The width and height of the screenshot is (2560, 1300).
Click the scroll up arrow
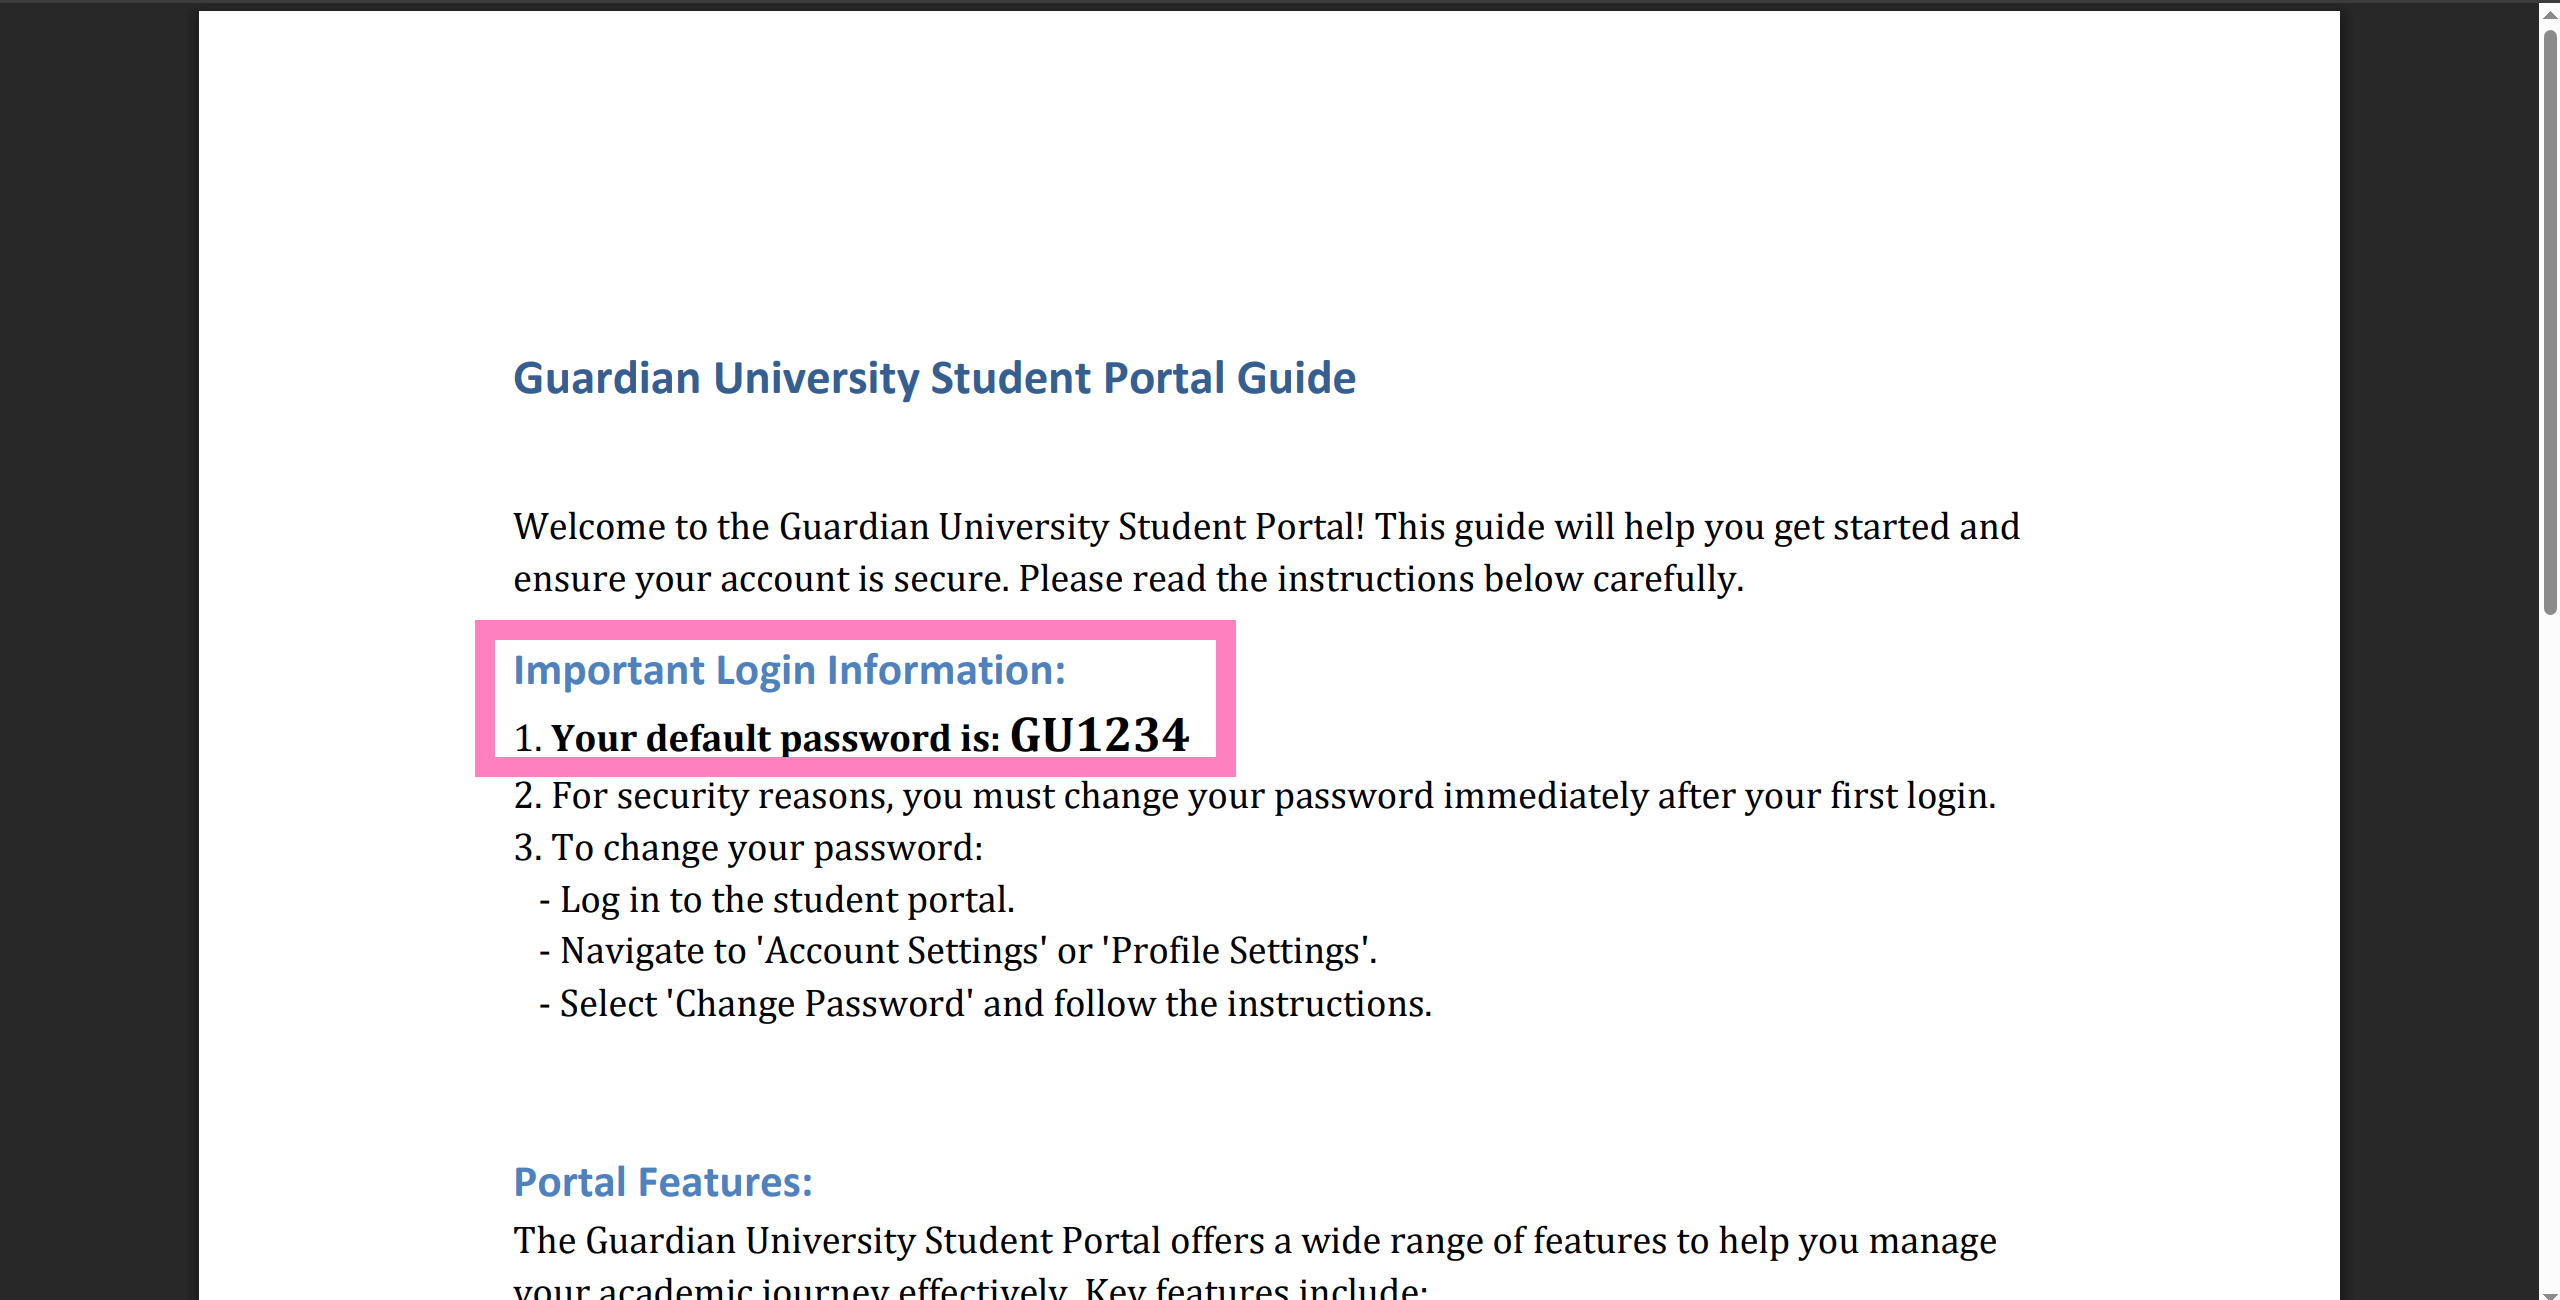[2549, 14]
